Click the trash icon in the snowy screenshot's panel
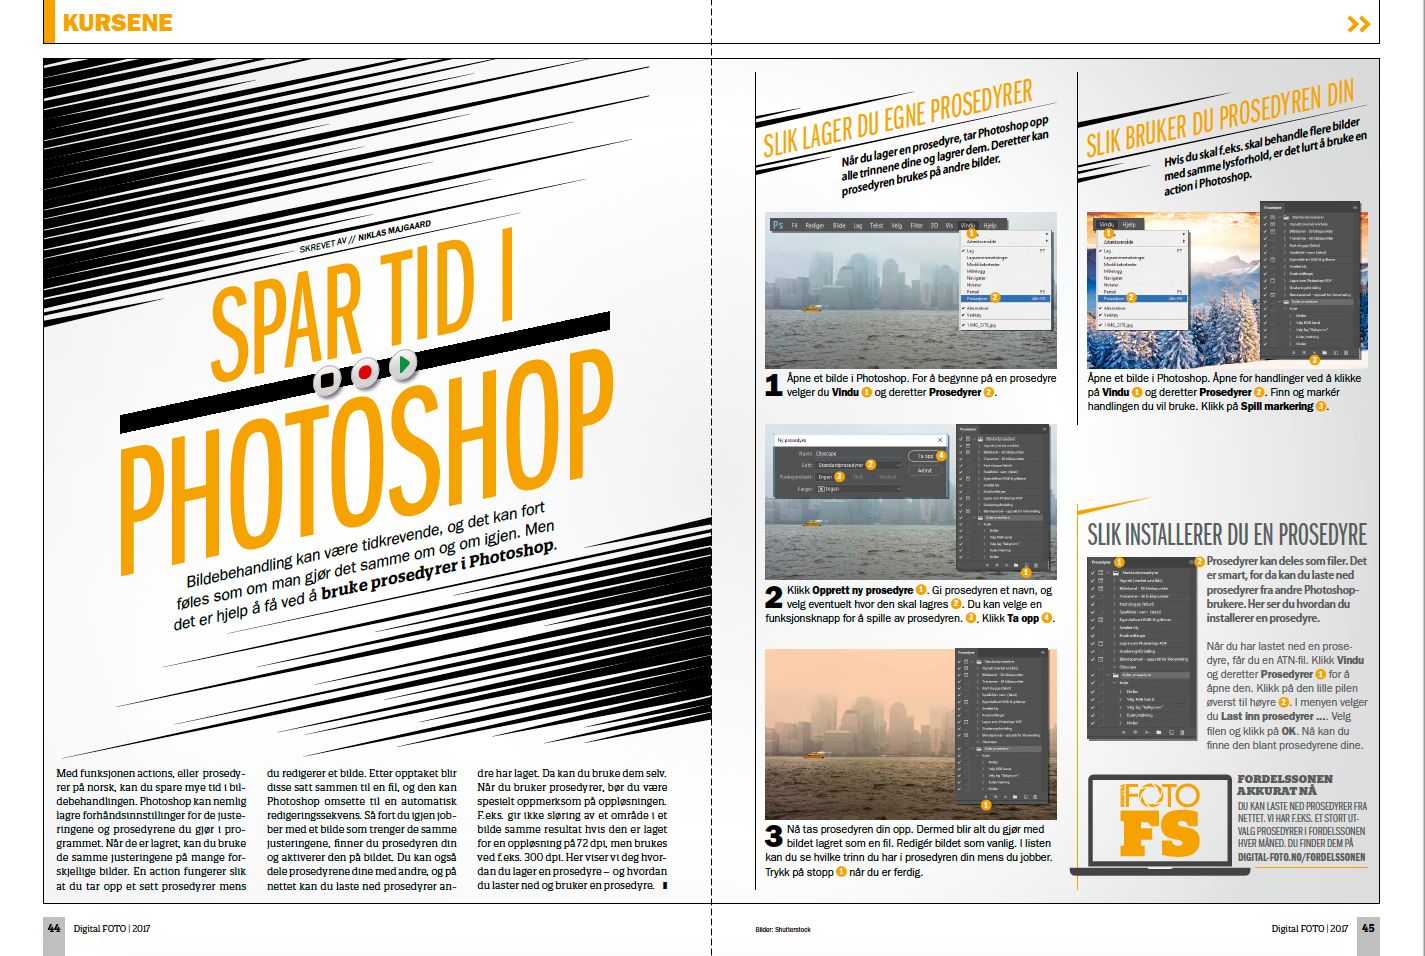Screen dimensions: 1425x956 click(1344, 354)
